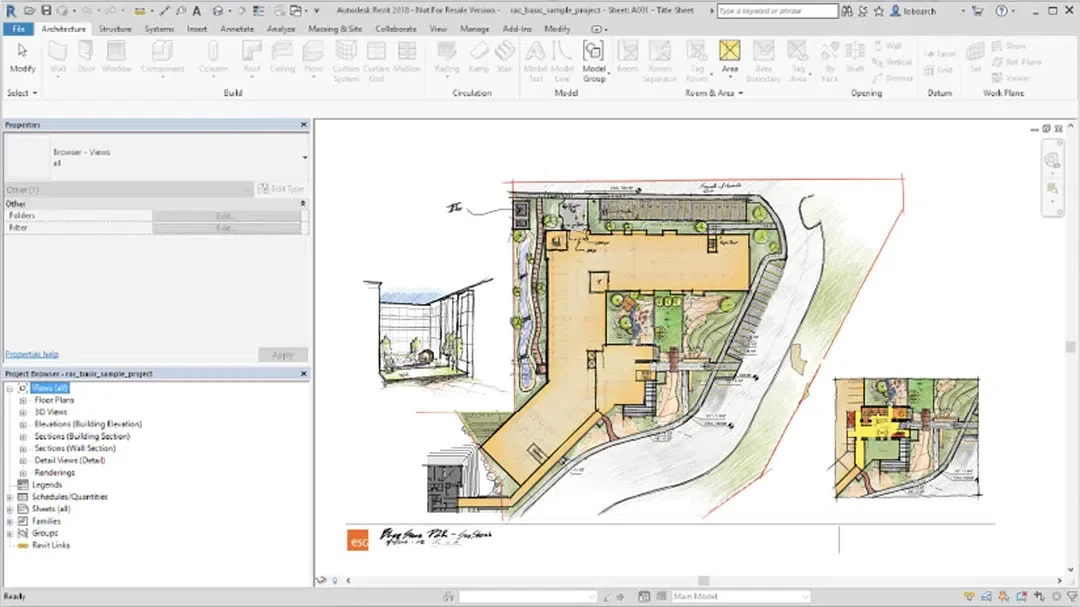Click Edit Type button
Image resolution: width=1080 pixels, height=607 pixels.
pos(281,189)
